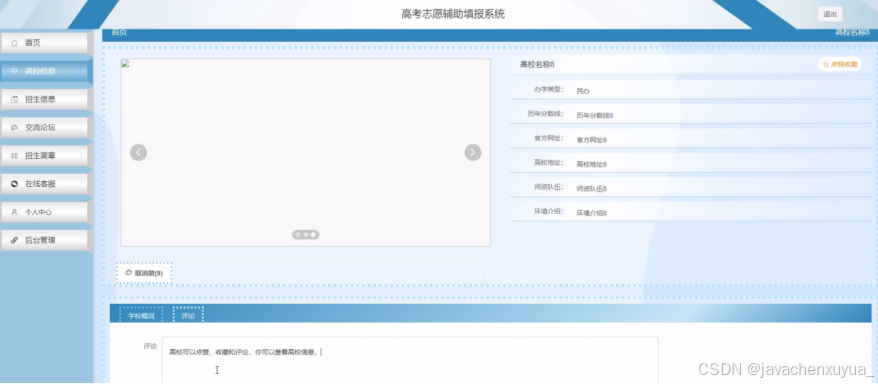Click the star icon in 点我收藏
The height and width of the screenshot is (384, 878).
point(826,64)
